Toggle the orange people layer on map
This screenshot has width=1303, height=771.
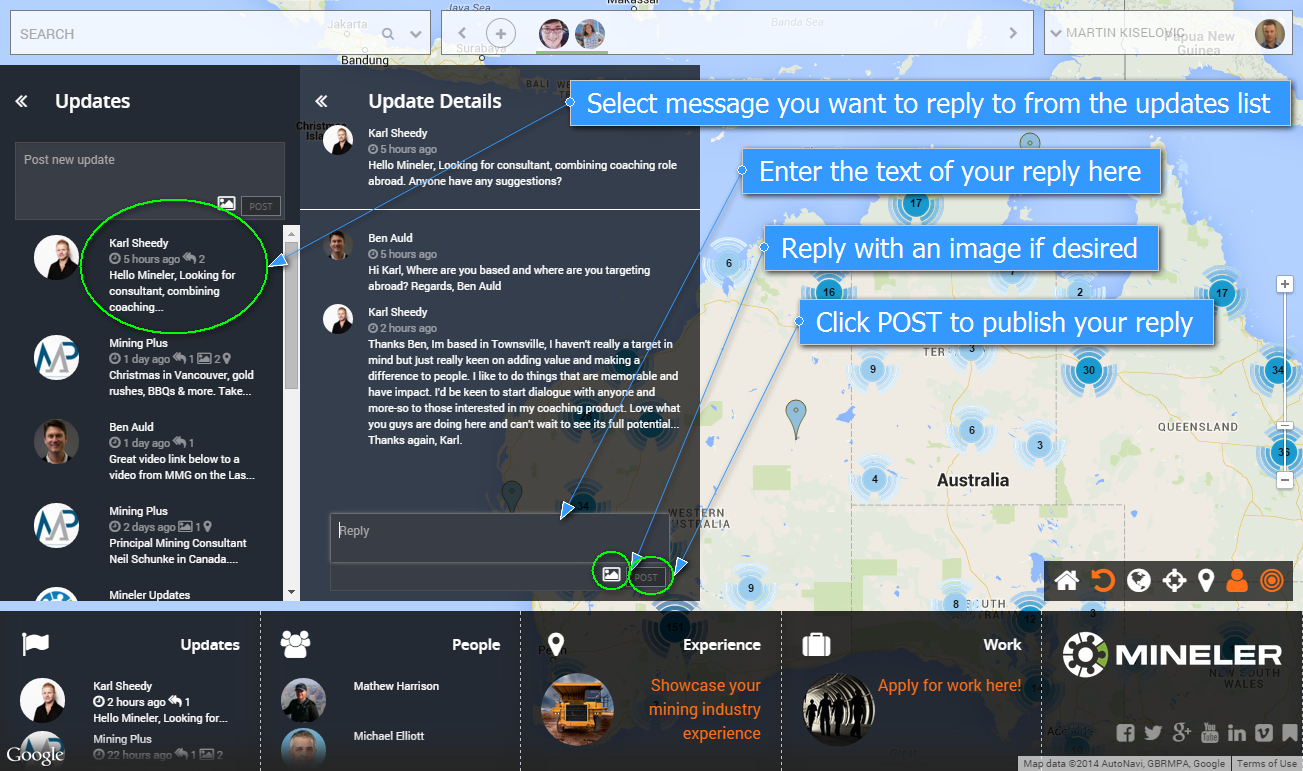(x=1237, y=581)
